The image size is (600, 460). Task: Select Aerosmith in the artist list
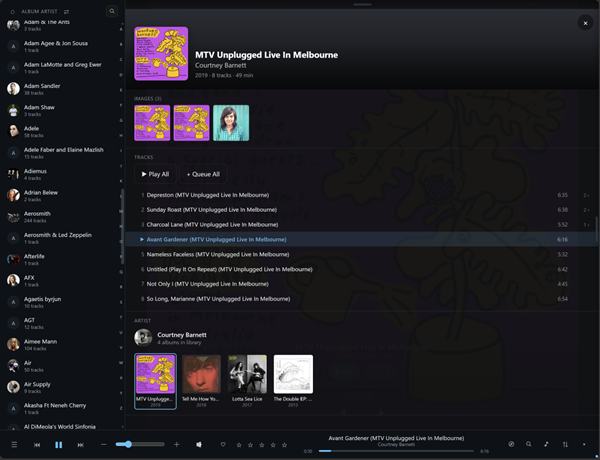61,217
